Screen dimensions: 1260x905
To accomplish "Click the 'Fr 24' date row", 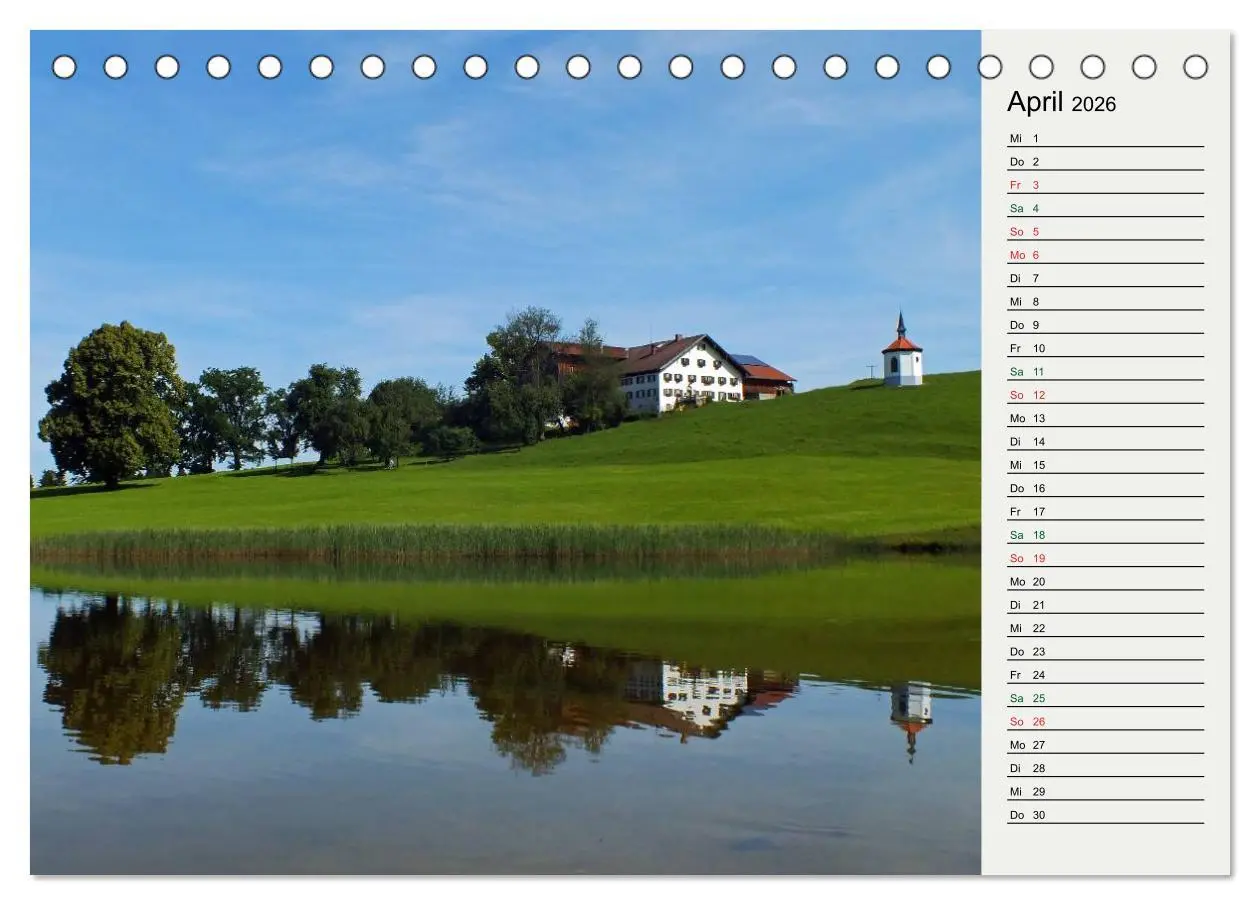I will coord(1105,675).
